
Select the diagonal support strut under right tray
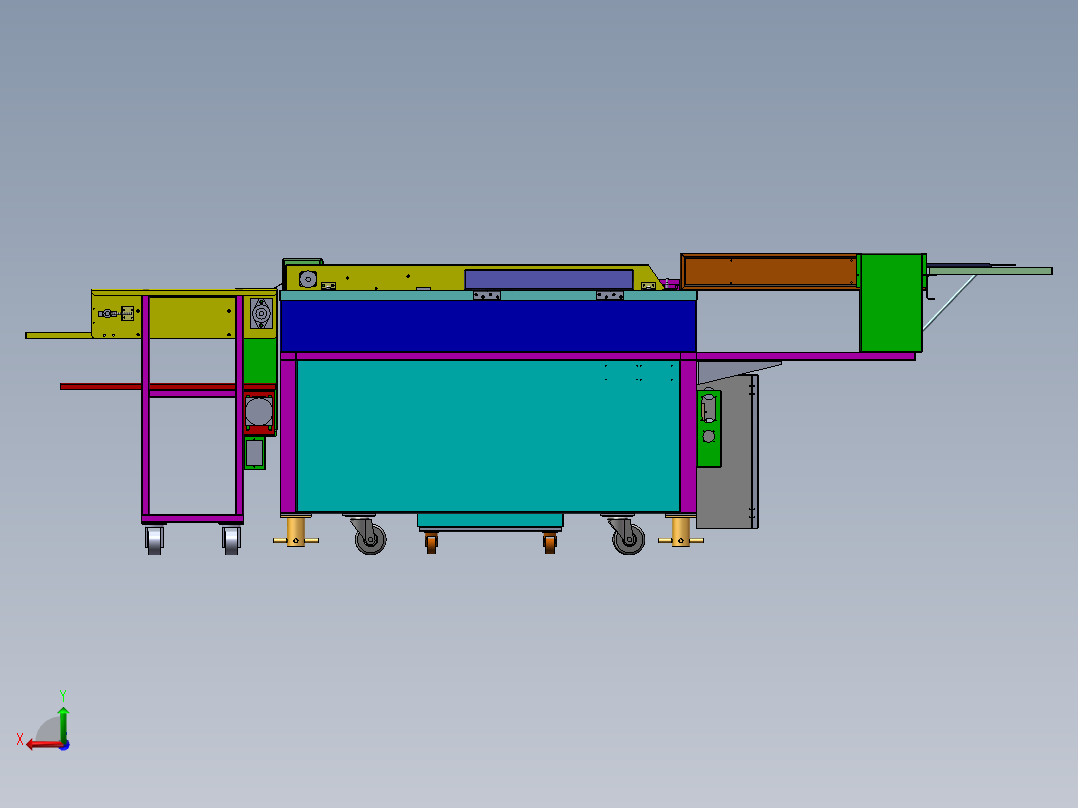coord(950,303)
